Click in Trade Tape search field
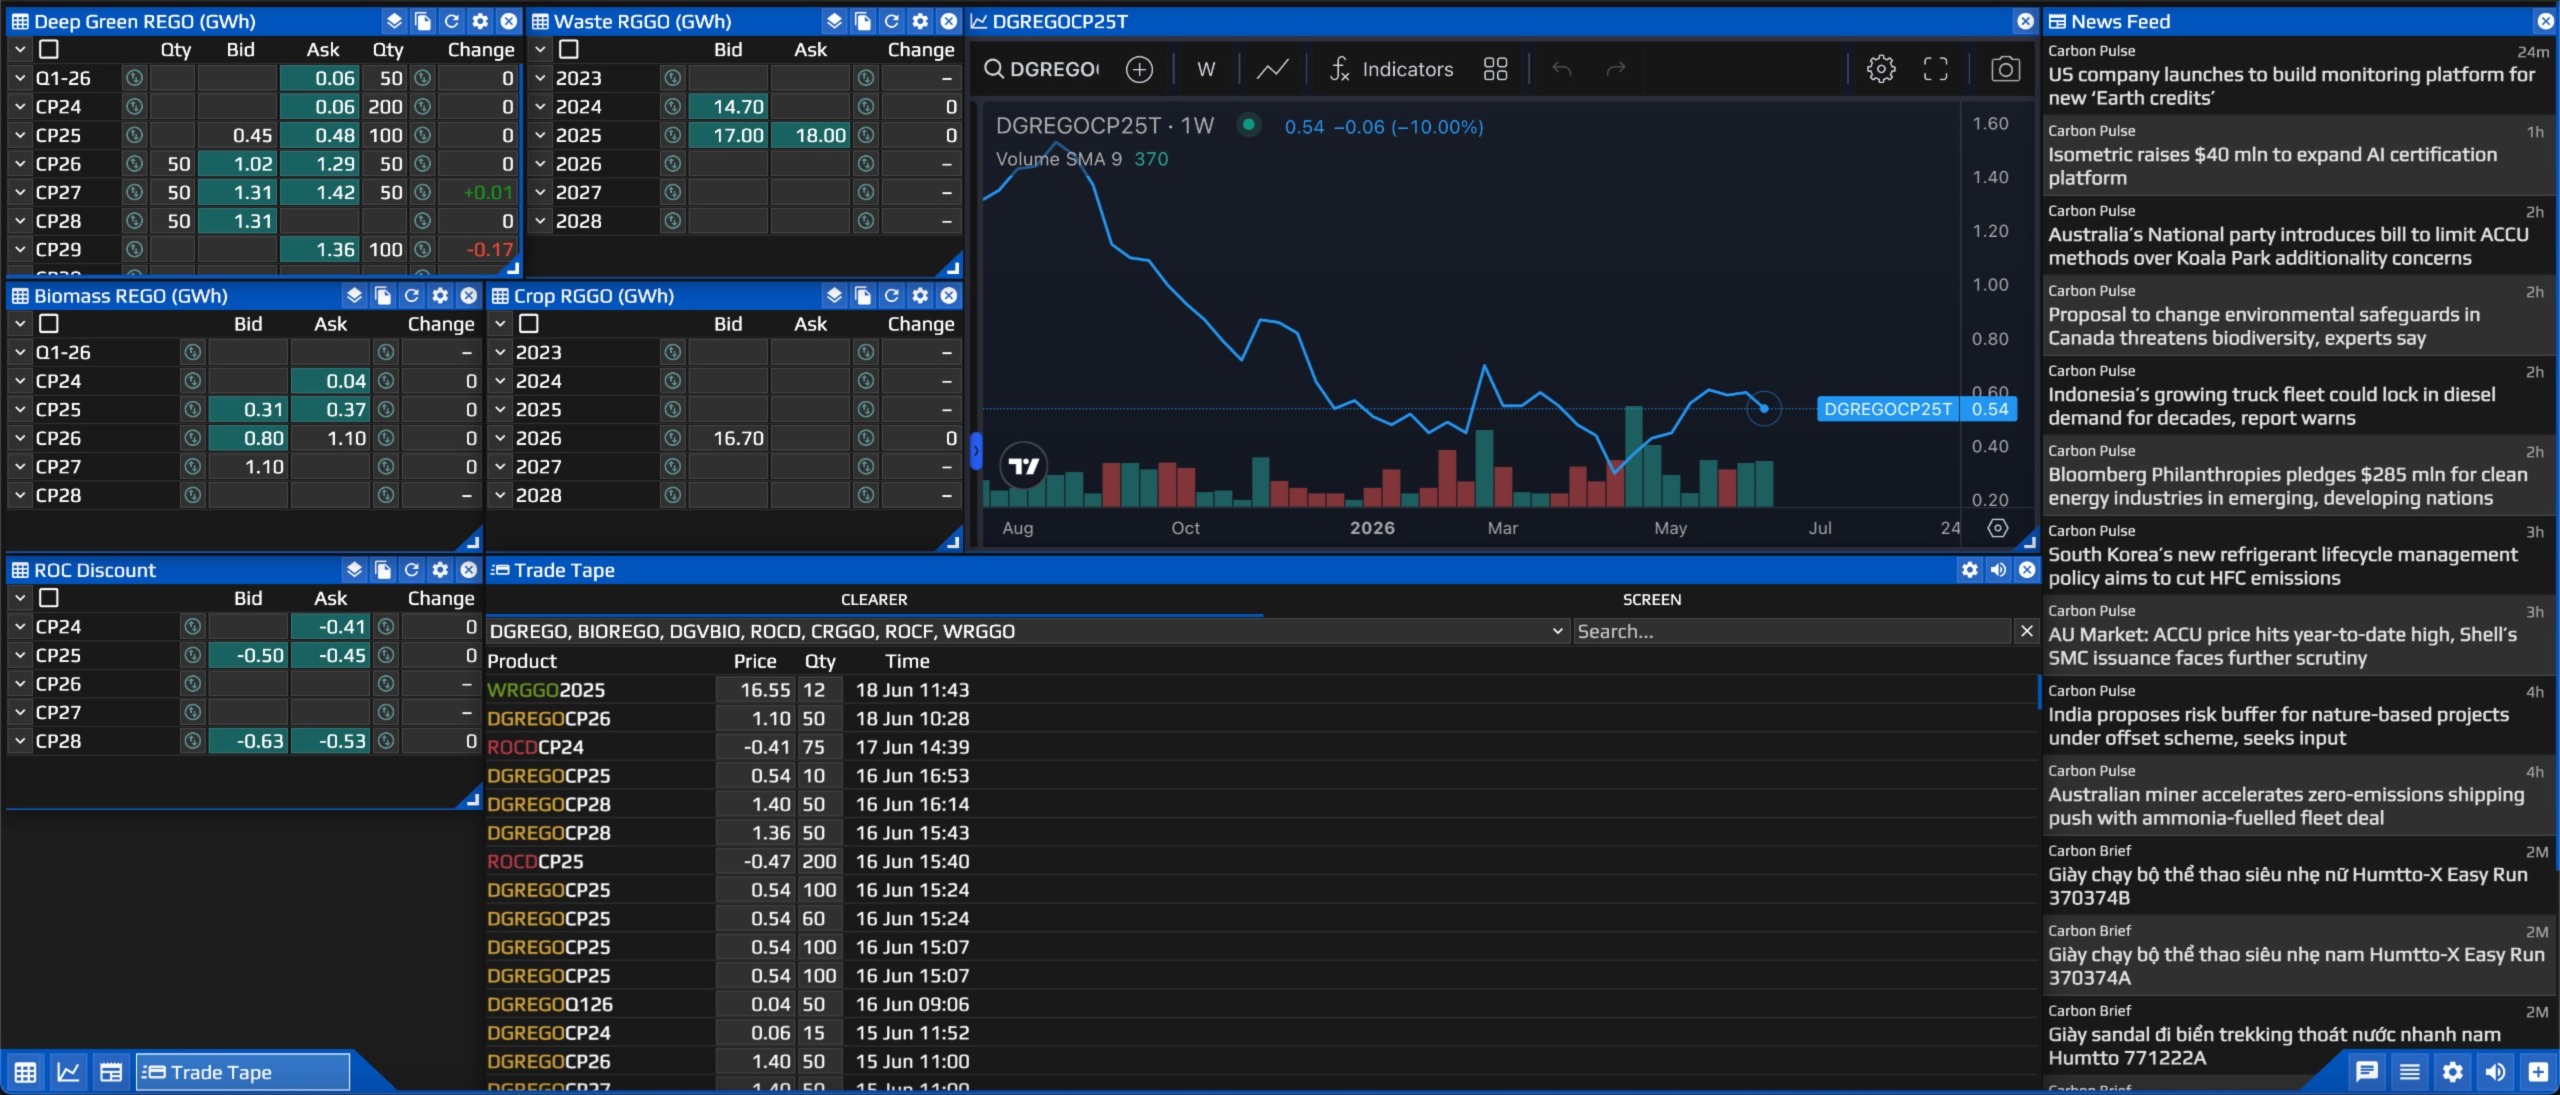The image size is (2560, 1095). [x=1791, y=631]
